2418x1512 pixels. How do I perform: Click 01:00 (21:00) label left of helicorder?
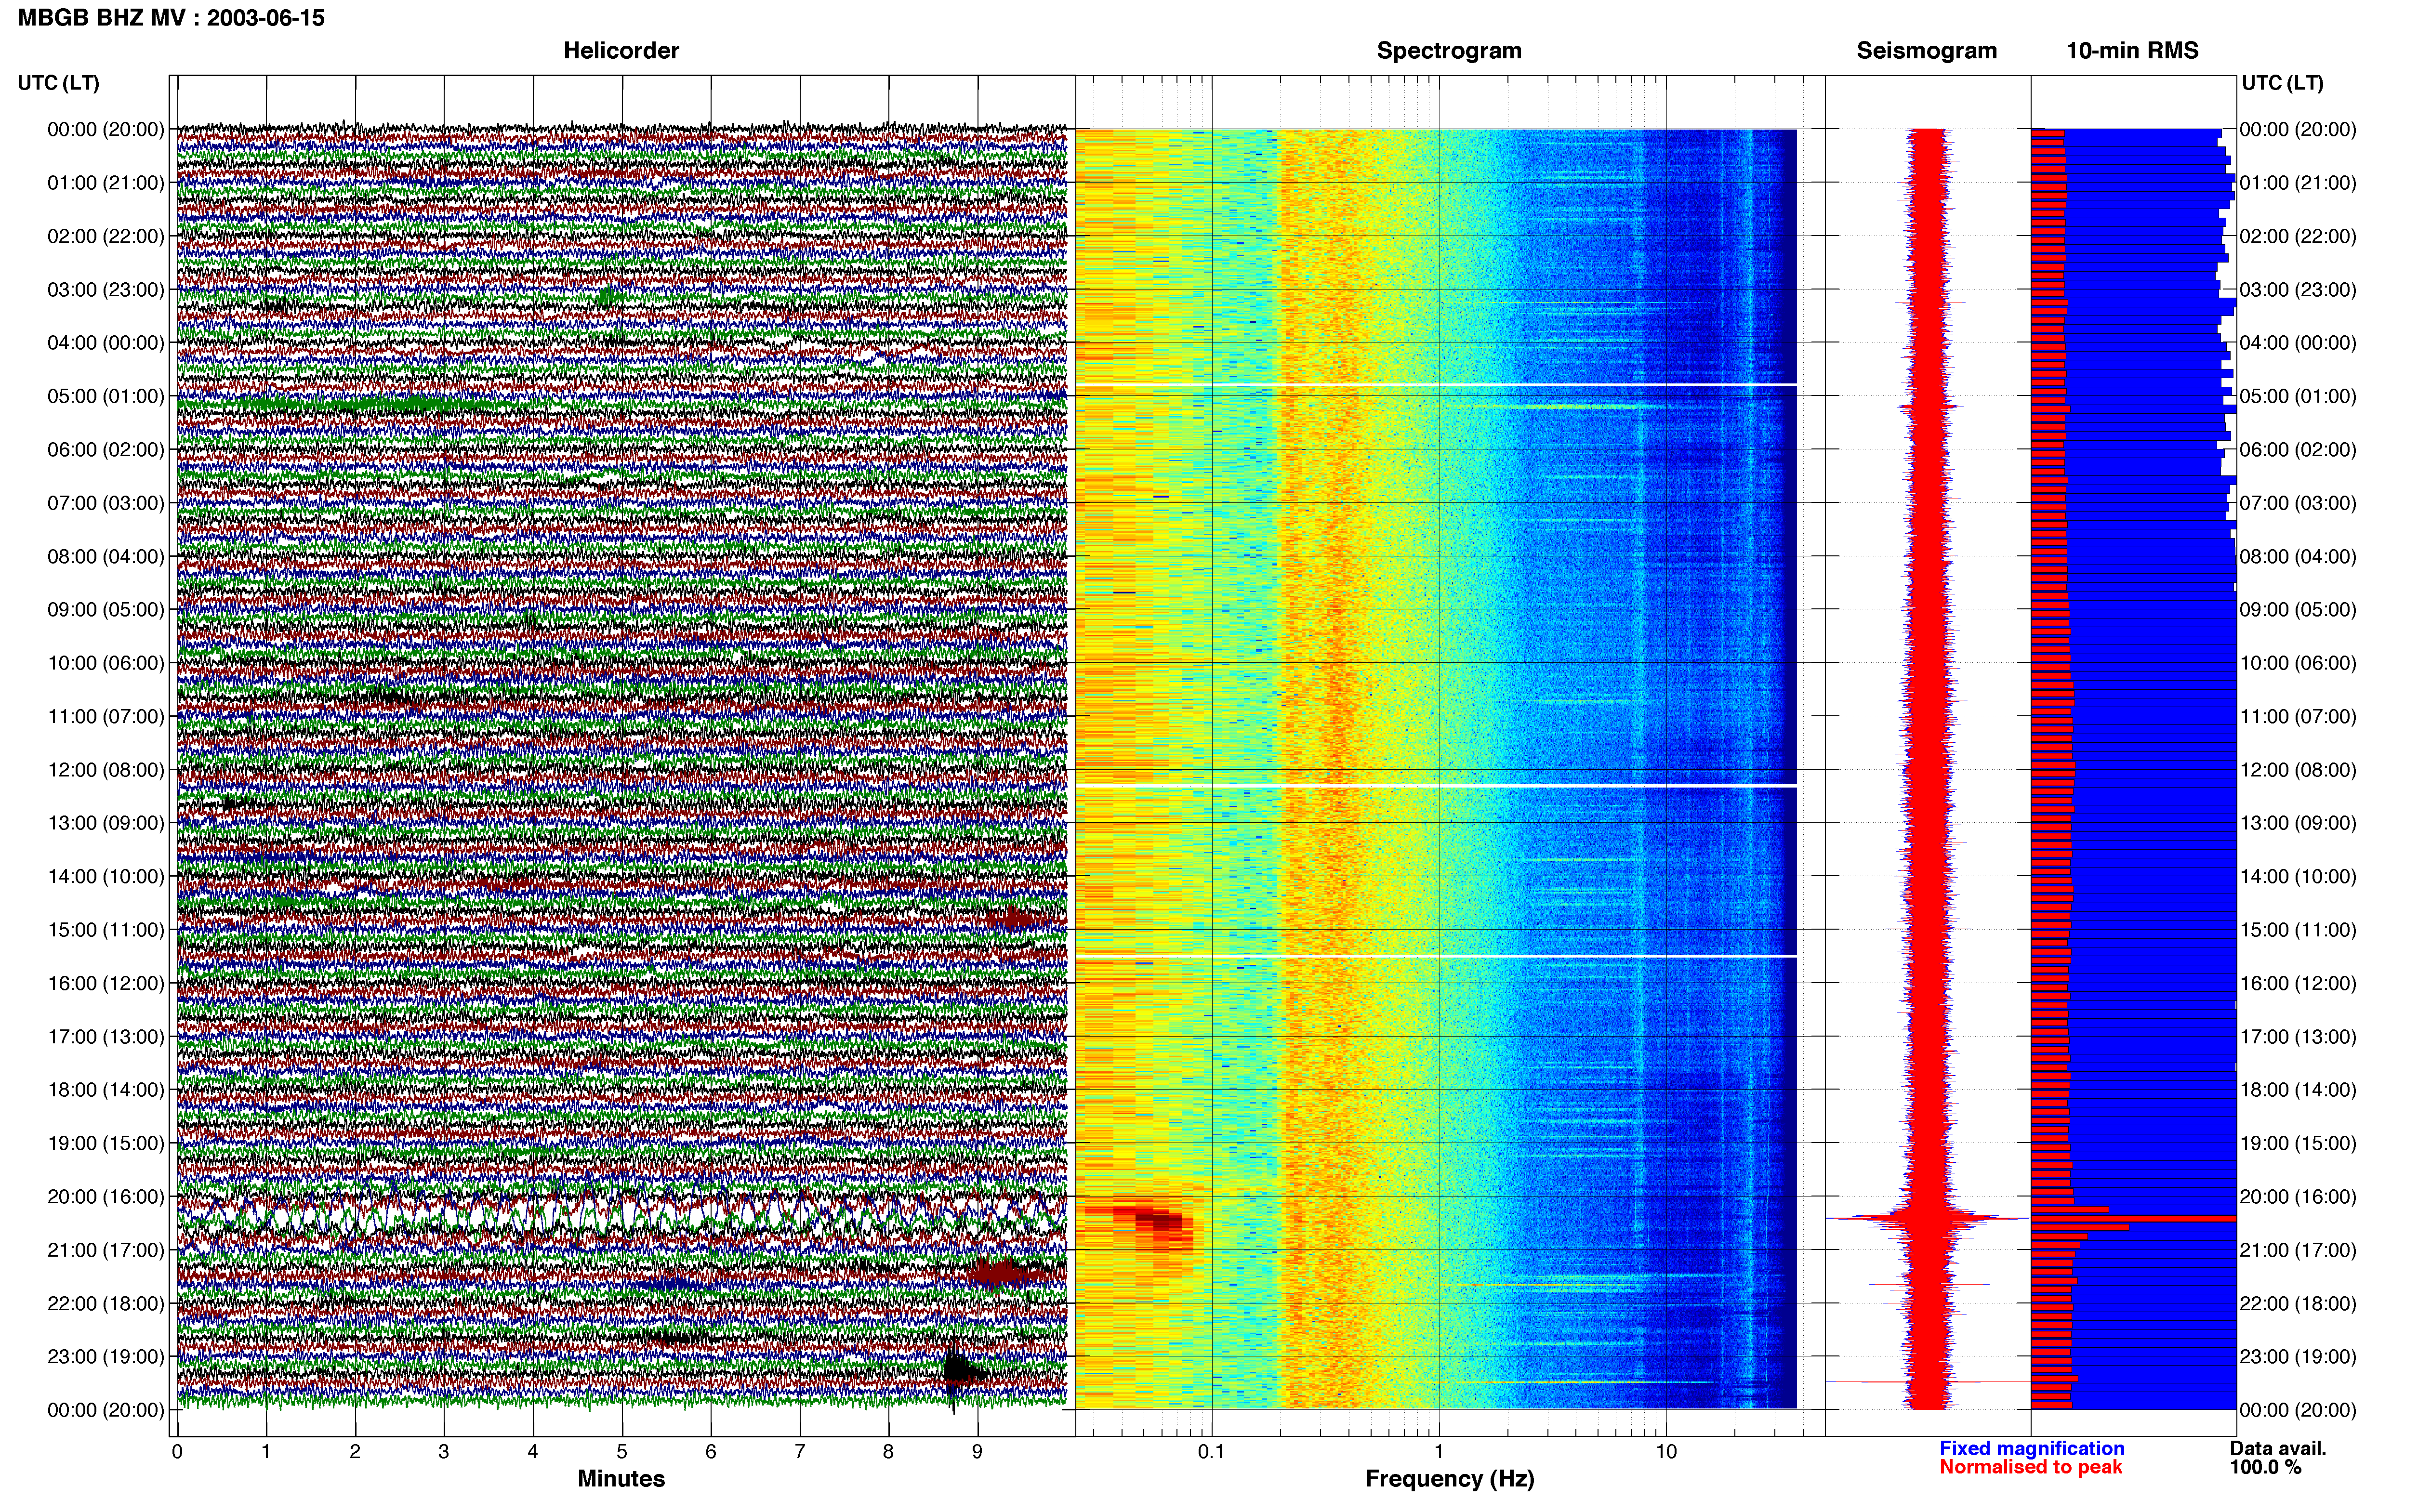[105, 183]
